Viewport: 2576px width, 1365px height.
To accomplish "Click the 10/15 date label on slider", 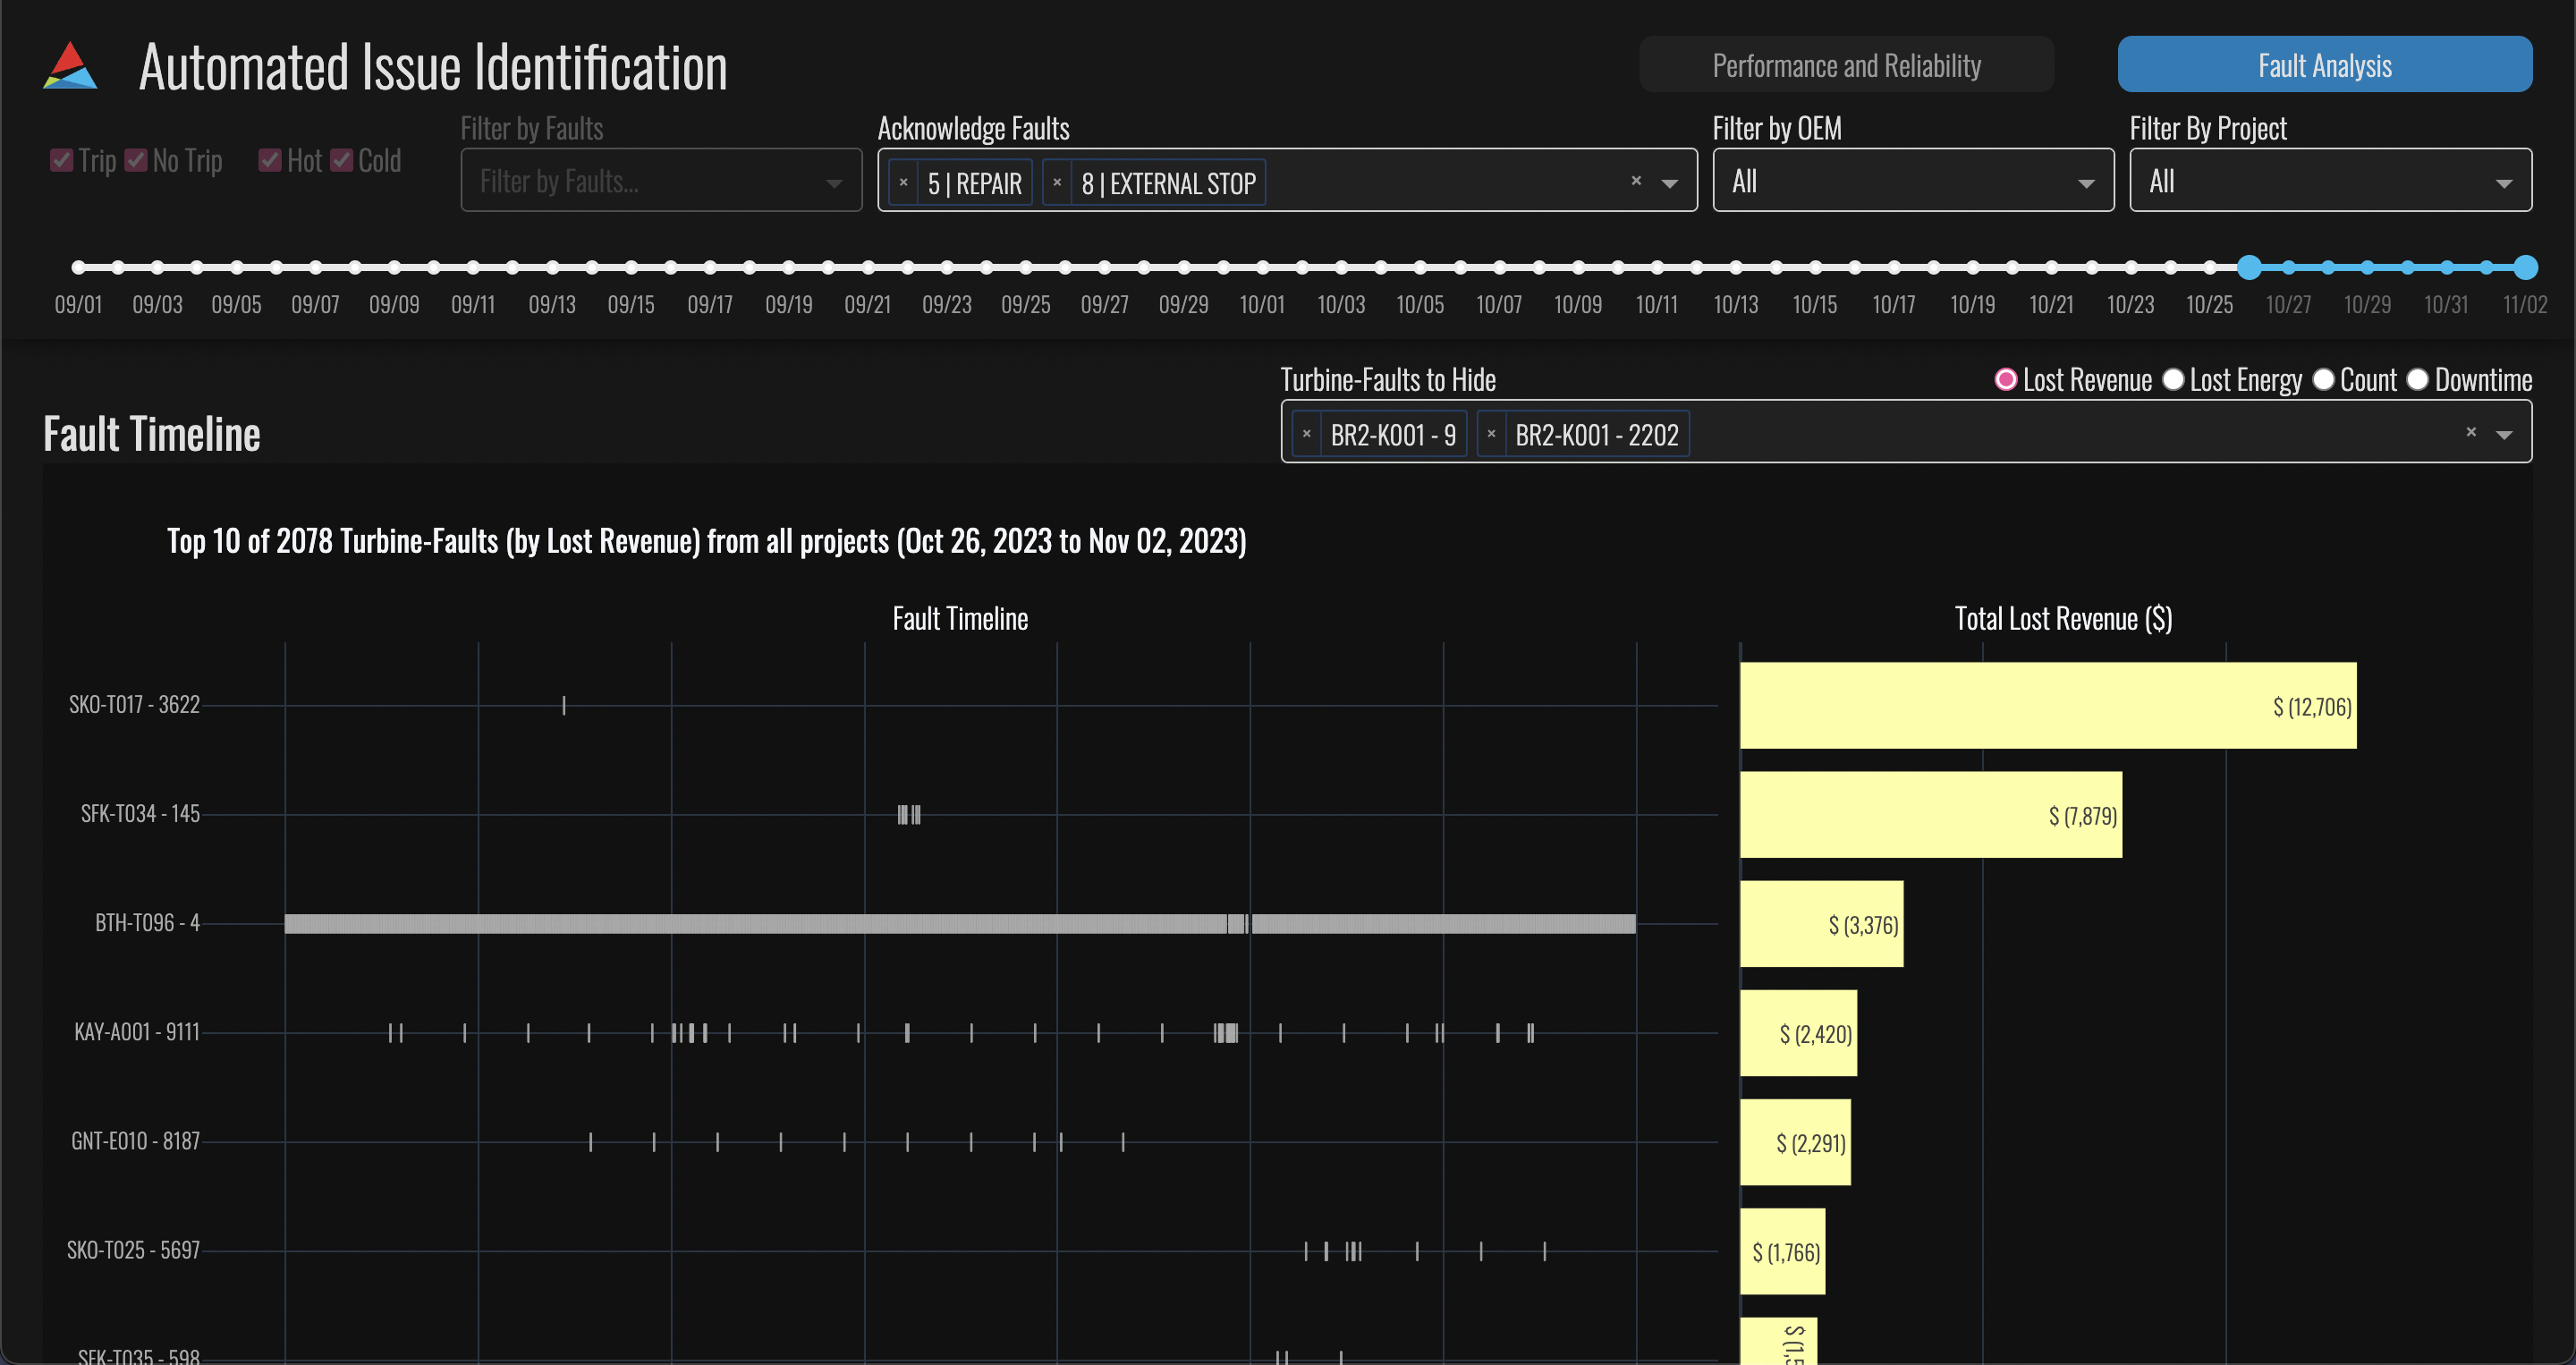I will (1814, 304).
